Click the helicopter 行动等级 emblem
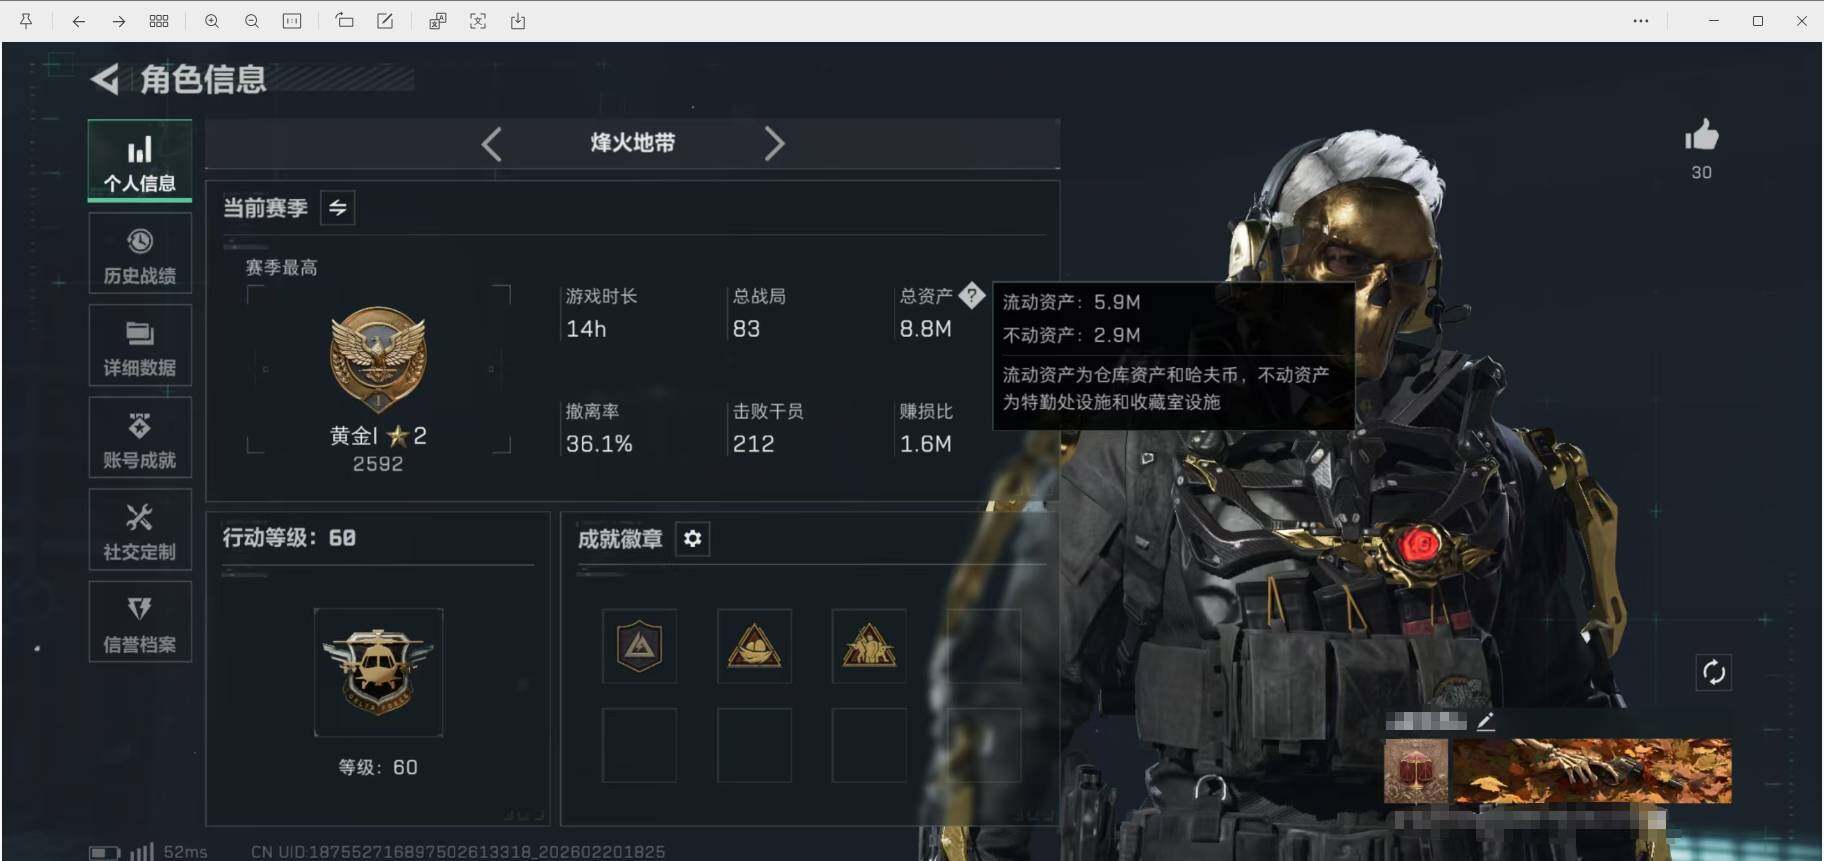1824x861 pixels. pyautogui.click(x=378, y=672)
